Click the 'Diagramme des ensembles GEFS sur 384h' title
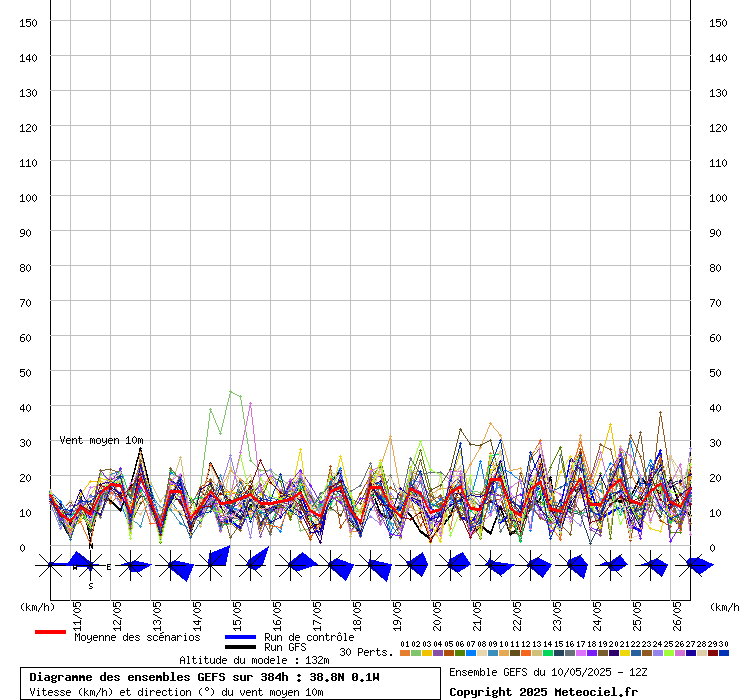This screenshot has height=700, width=740. [x=158, y=677]
